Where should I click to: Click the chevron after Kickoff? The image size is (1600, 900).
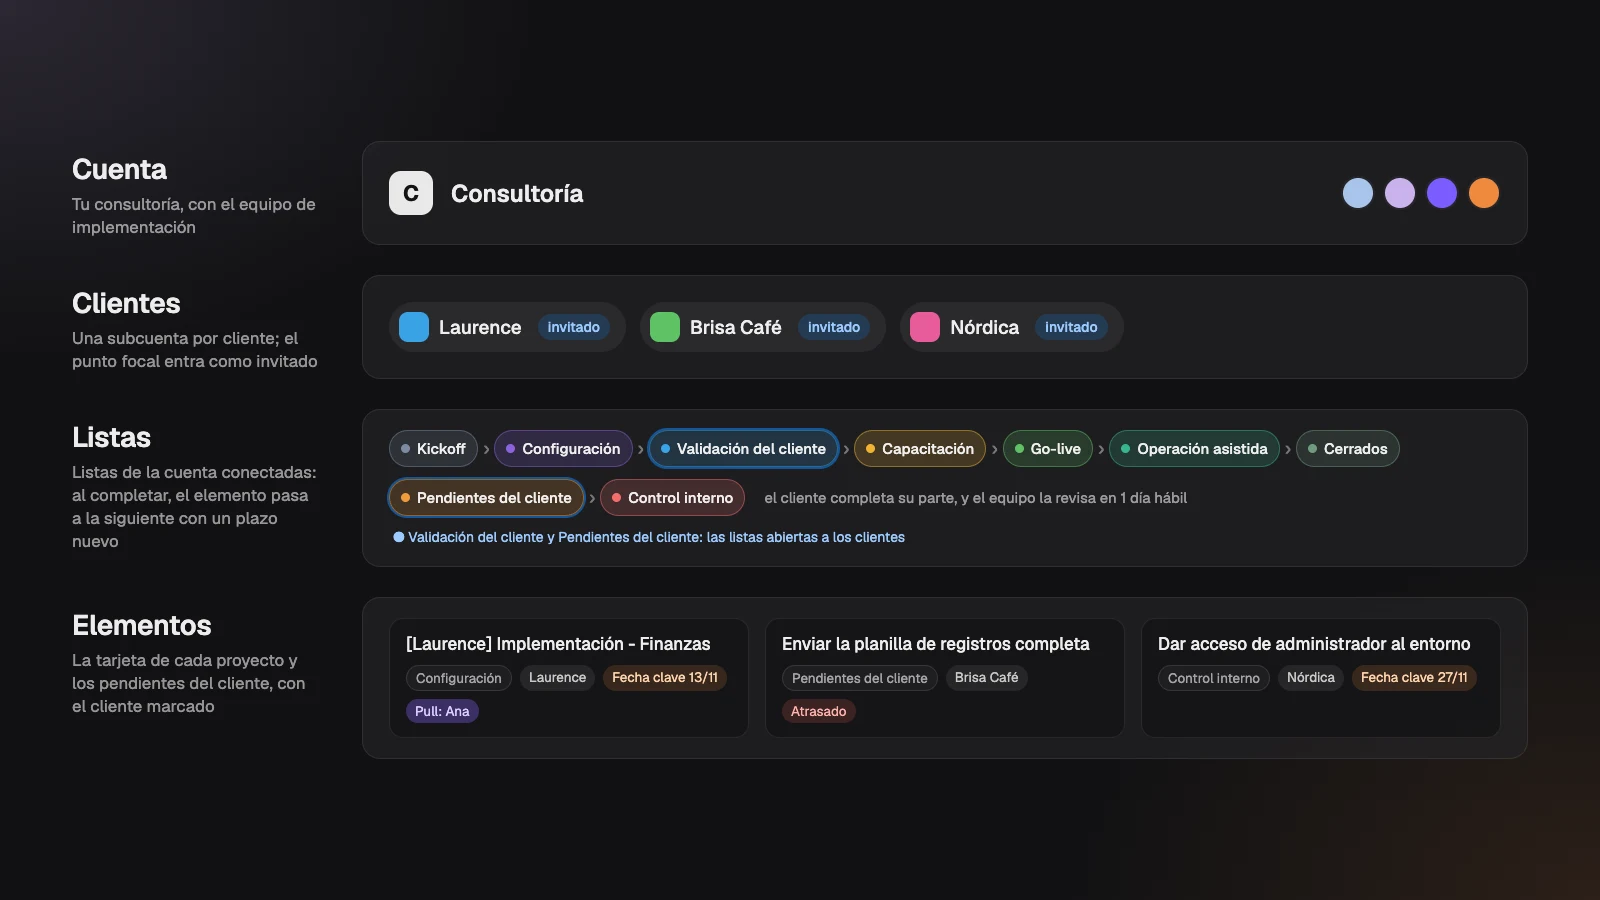tap(486, 449)
